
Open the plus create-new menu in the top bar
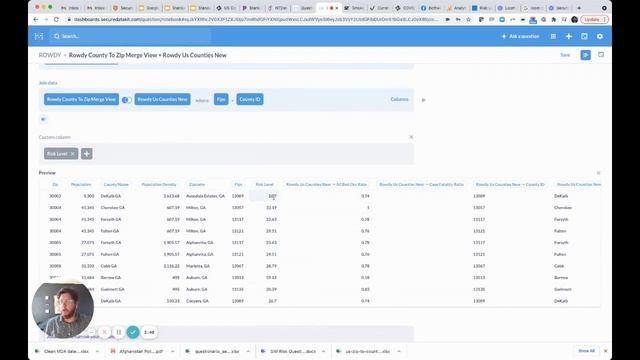(569, 36)
